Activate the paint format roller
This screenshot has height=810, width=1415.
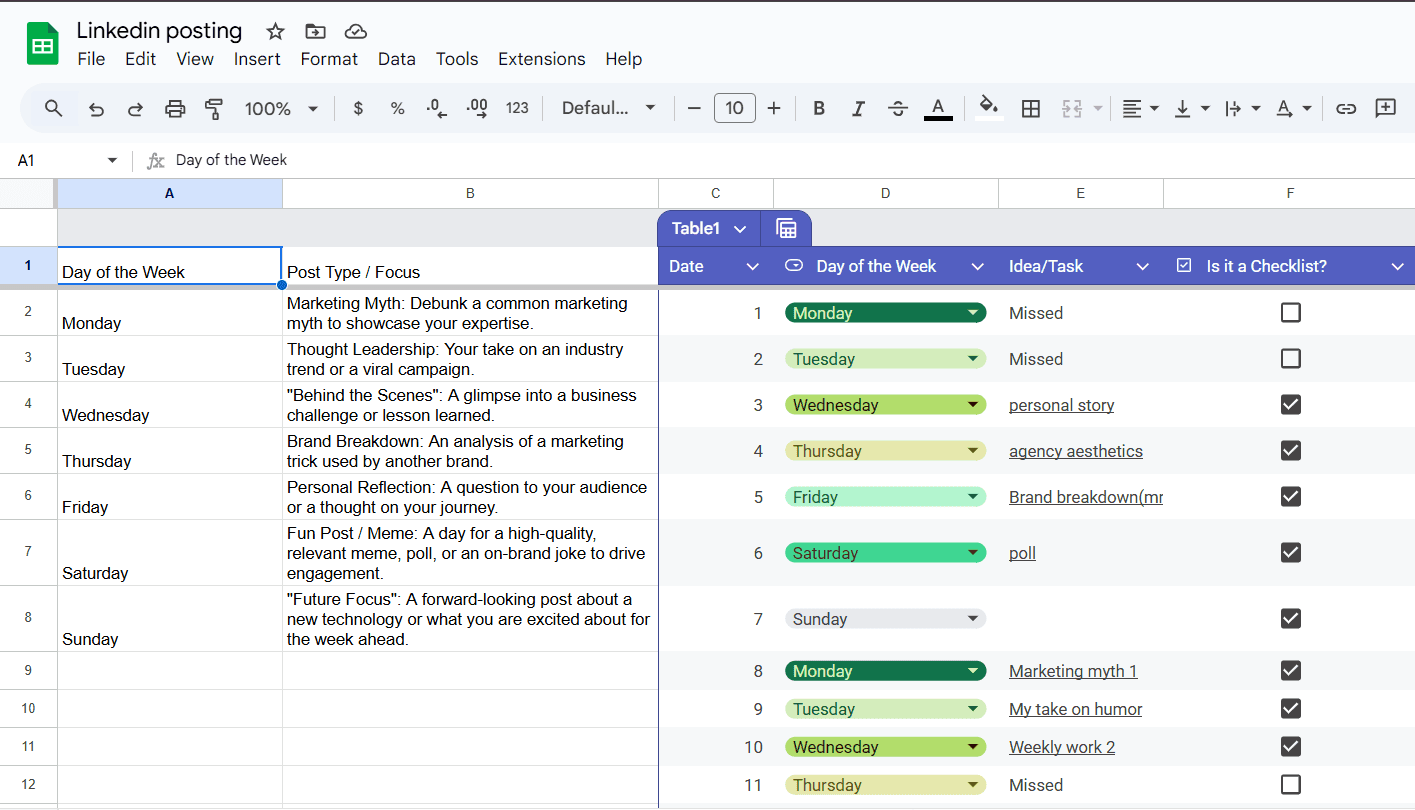(x=213, y=108)
